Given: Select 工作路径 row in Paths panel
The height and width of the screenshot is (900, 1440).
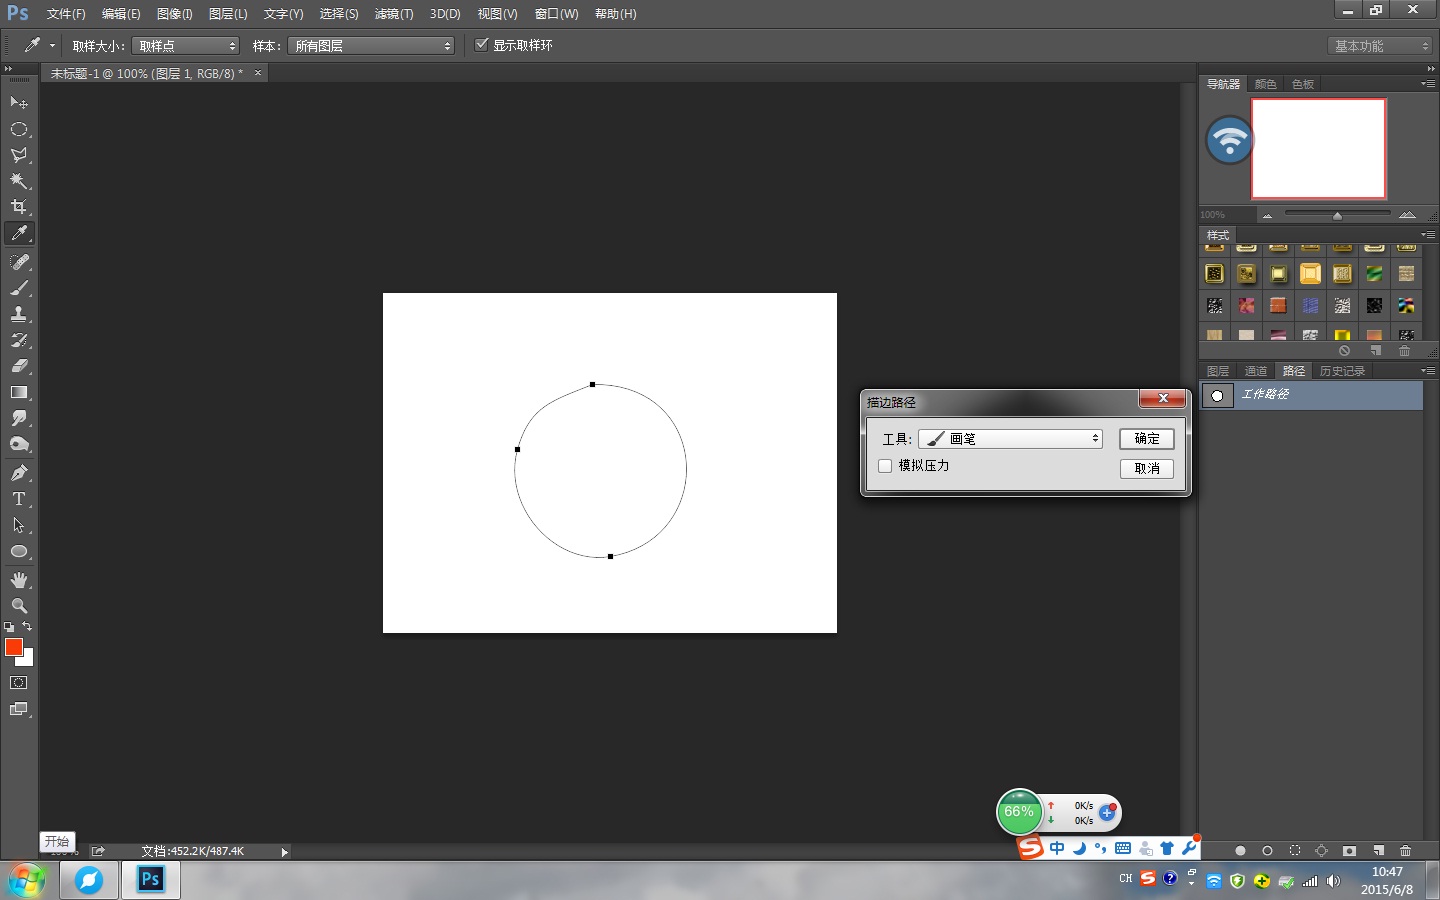Looking at the screenshot, I should click(1311, 395).
